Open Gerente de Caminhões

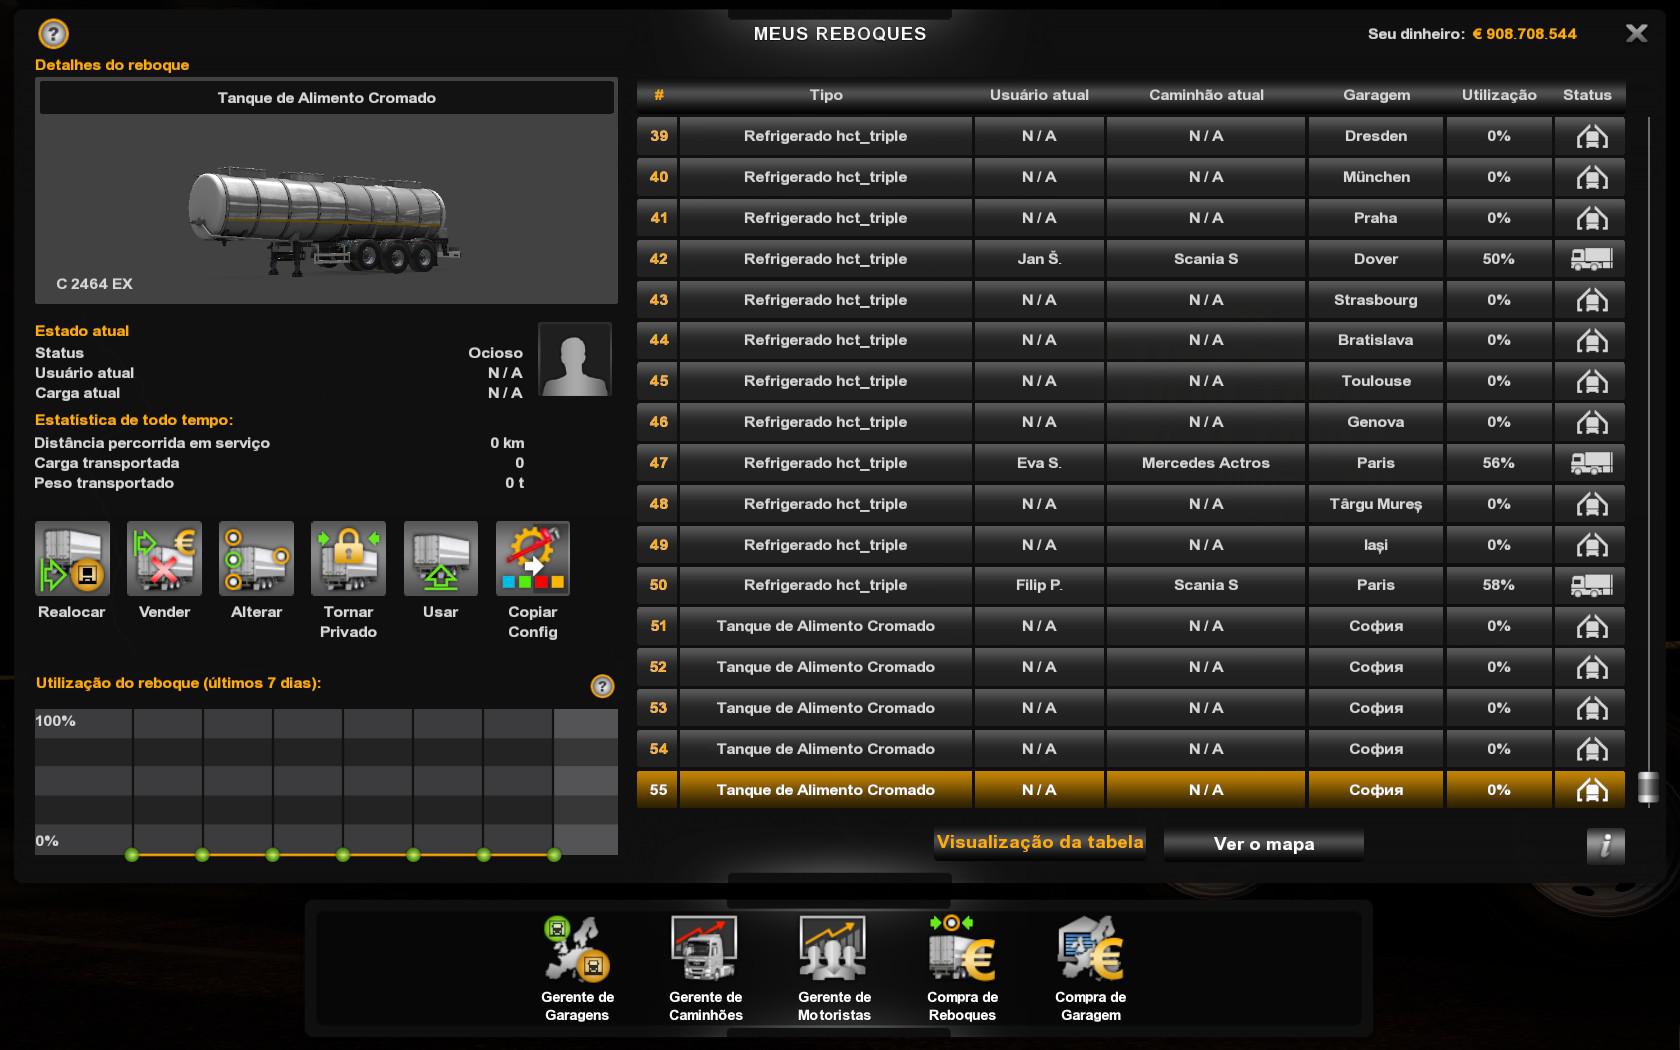click(x=705, y=950)
